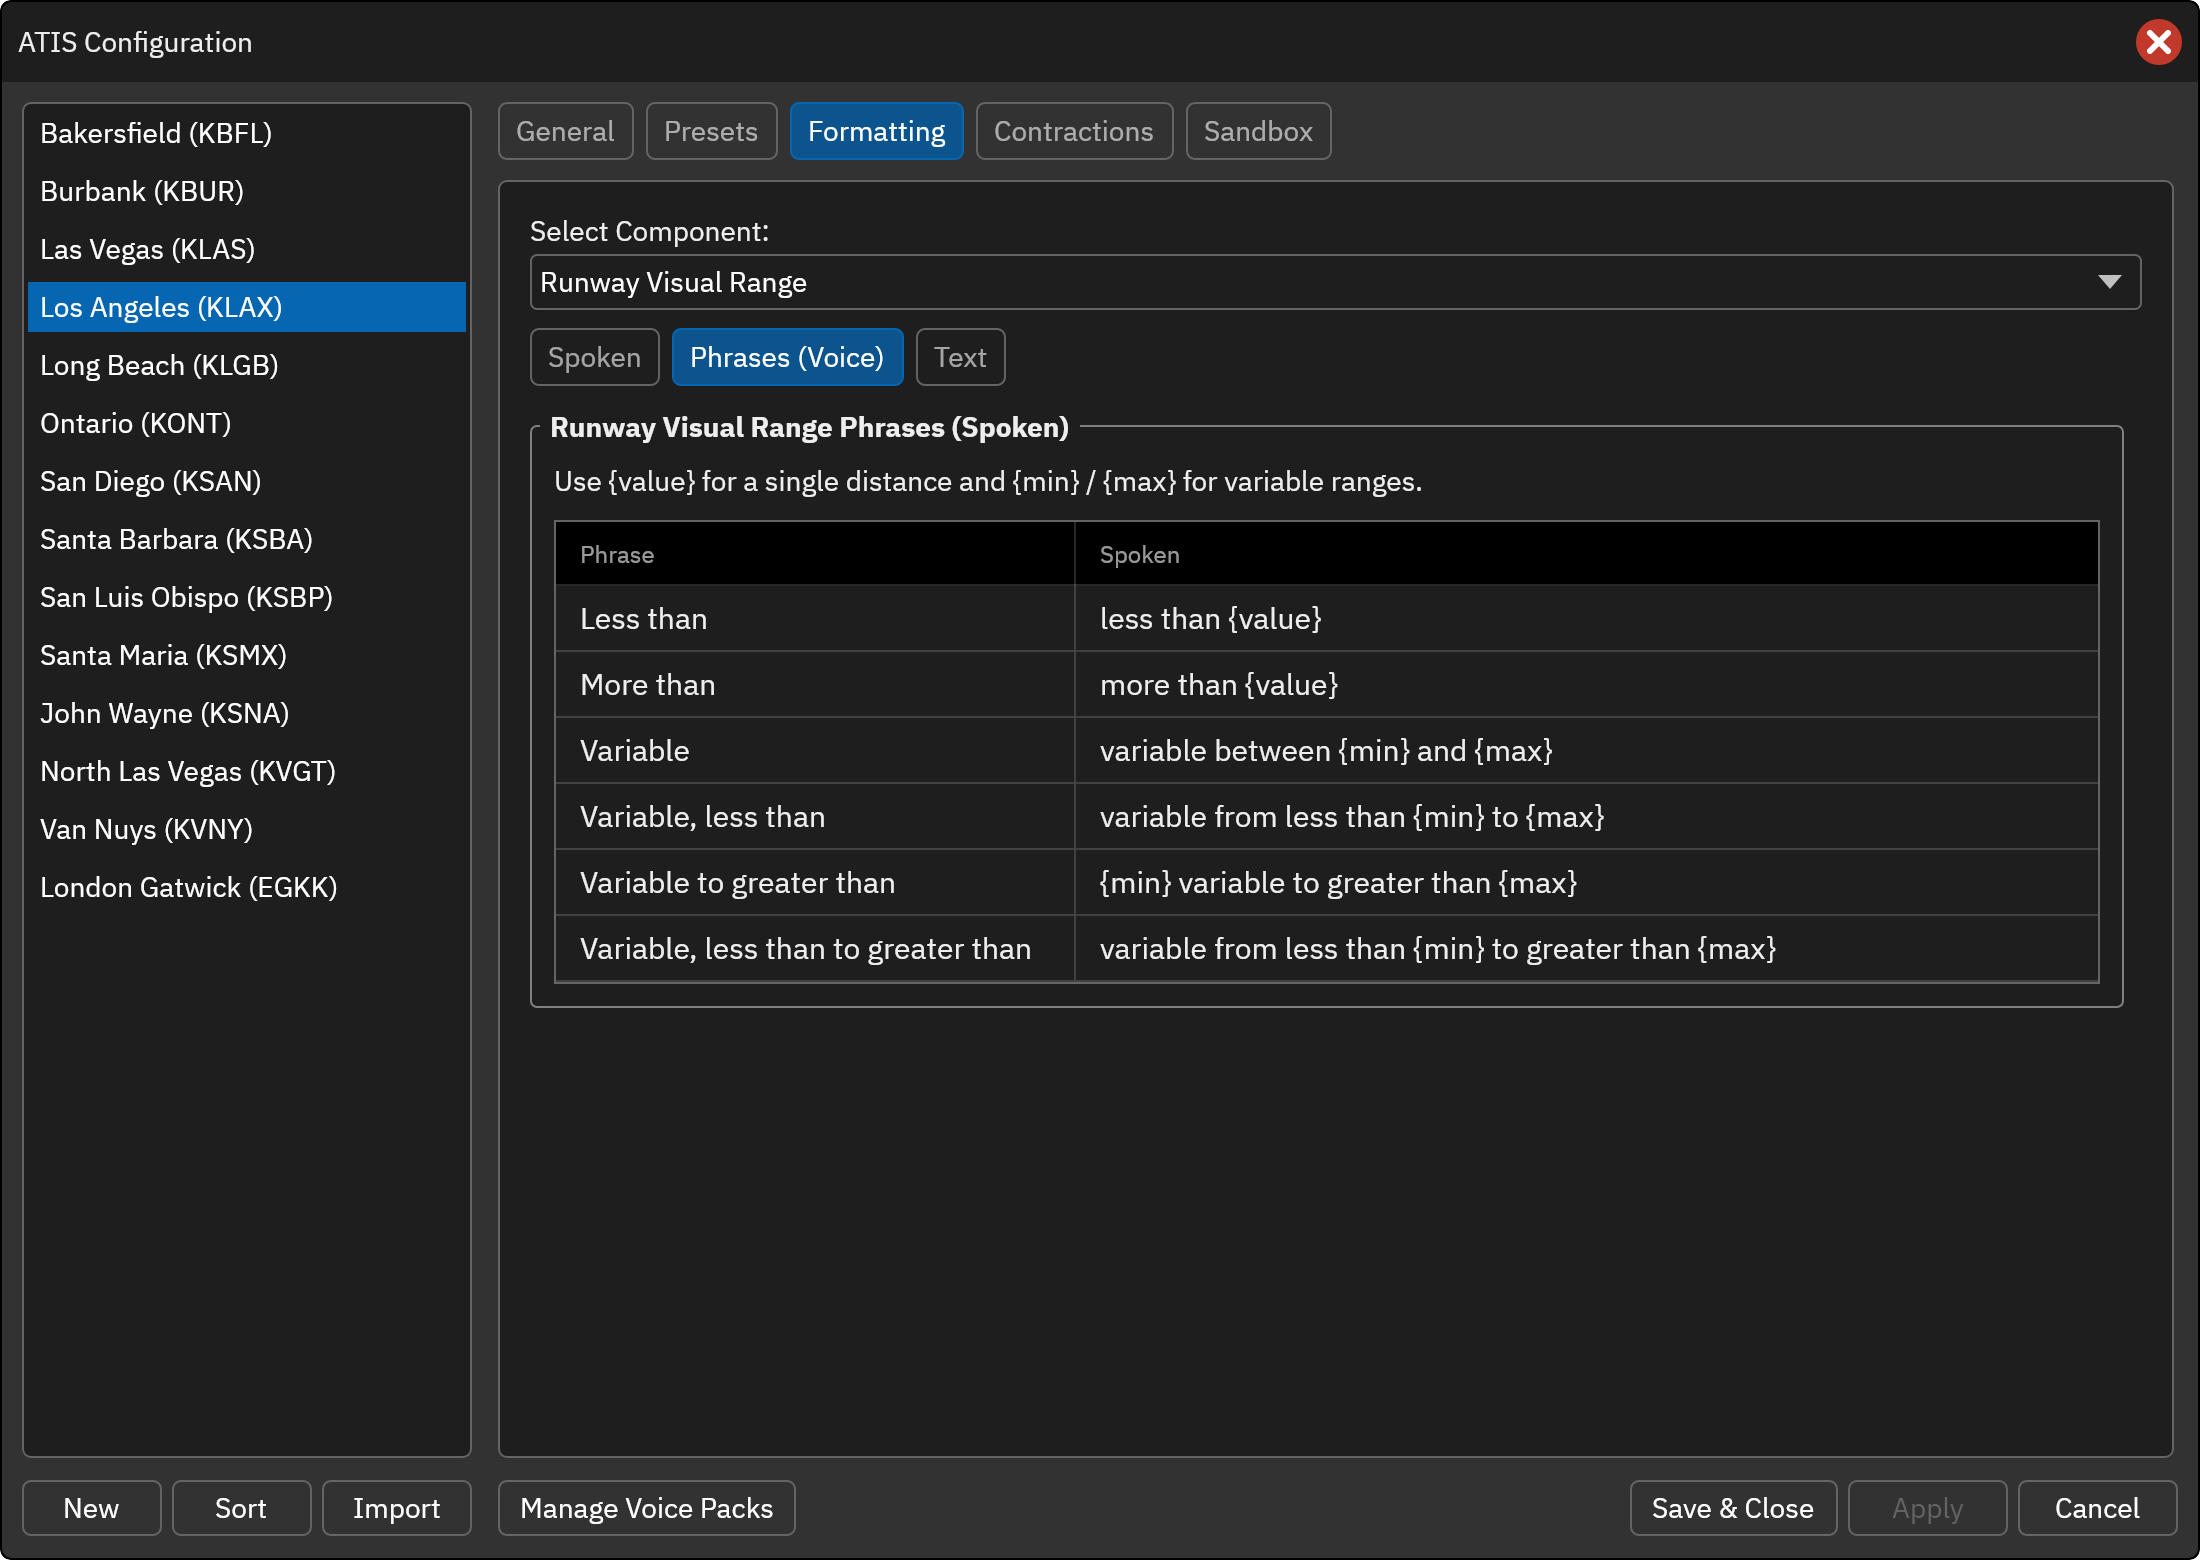
Task: Select Santa Maria (KSMX) station
Action: click(247, 655)
